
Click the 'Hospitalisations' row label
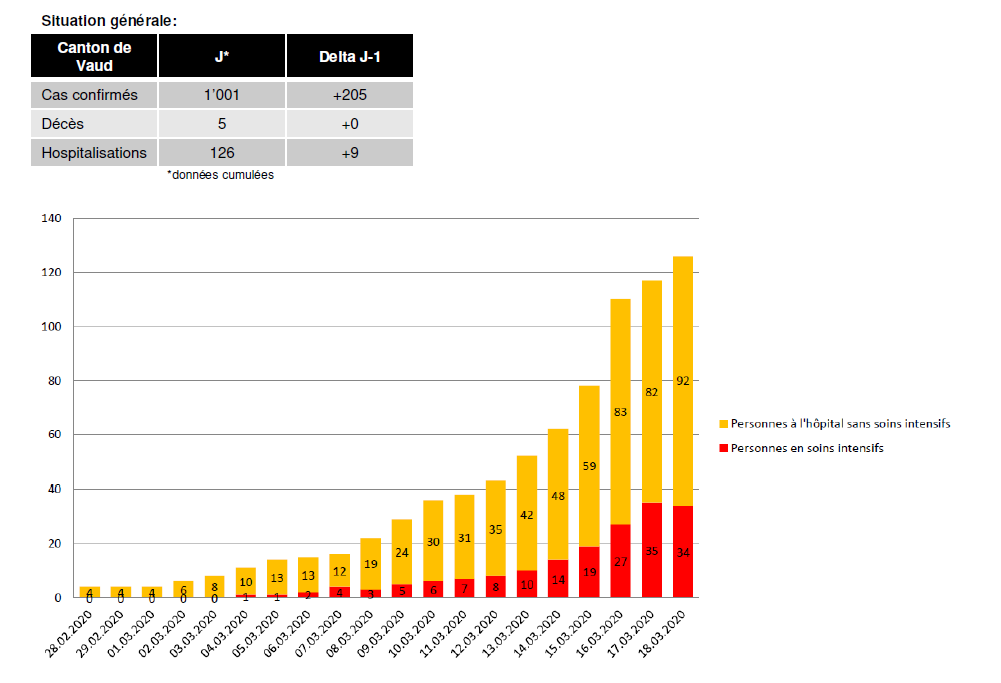(x=94, y=153)
